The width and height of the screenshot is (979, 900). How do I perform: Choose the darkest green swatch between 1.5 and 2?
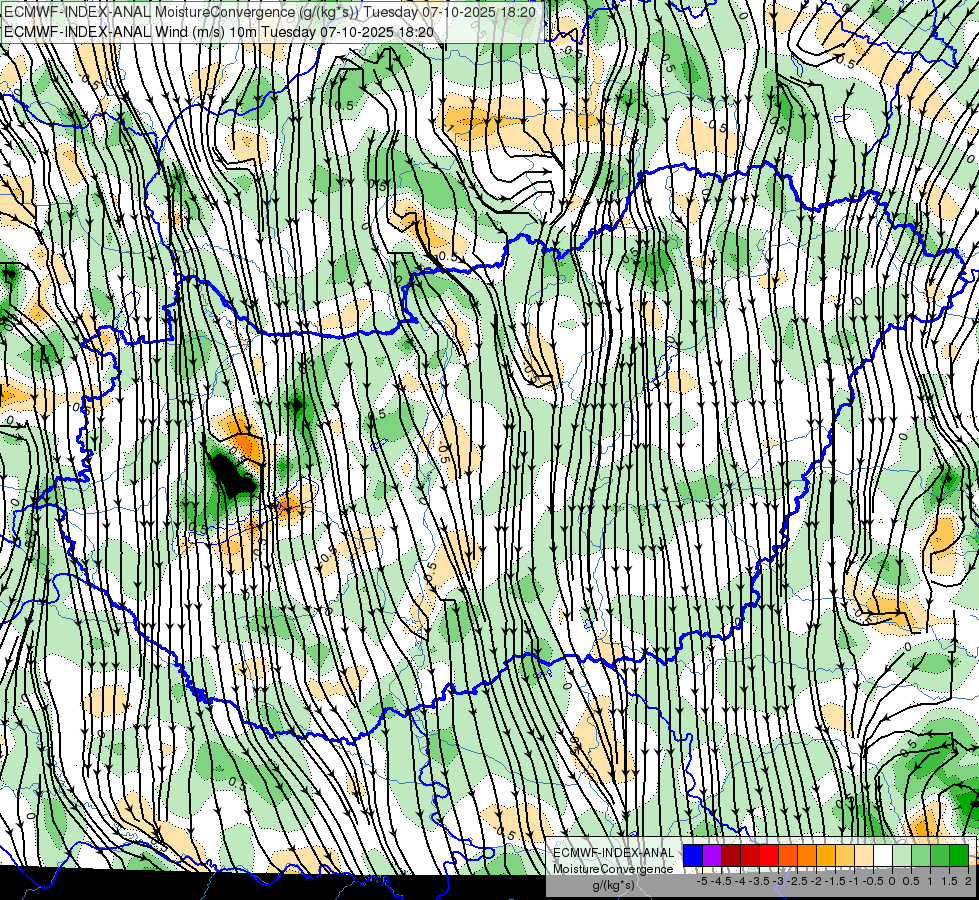(x=958, y=855)
